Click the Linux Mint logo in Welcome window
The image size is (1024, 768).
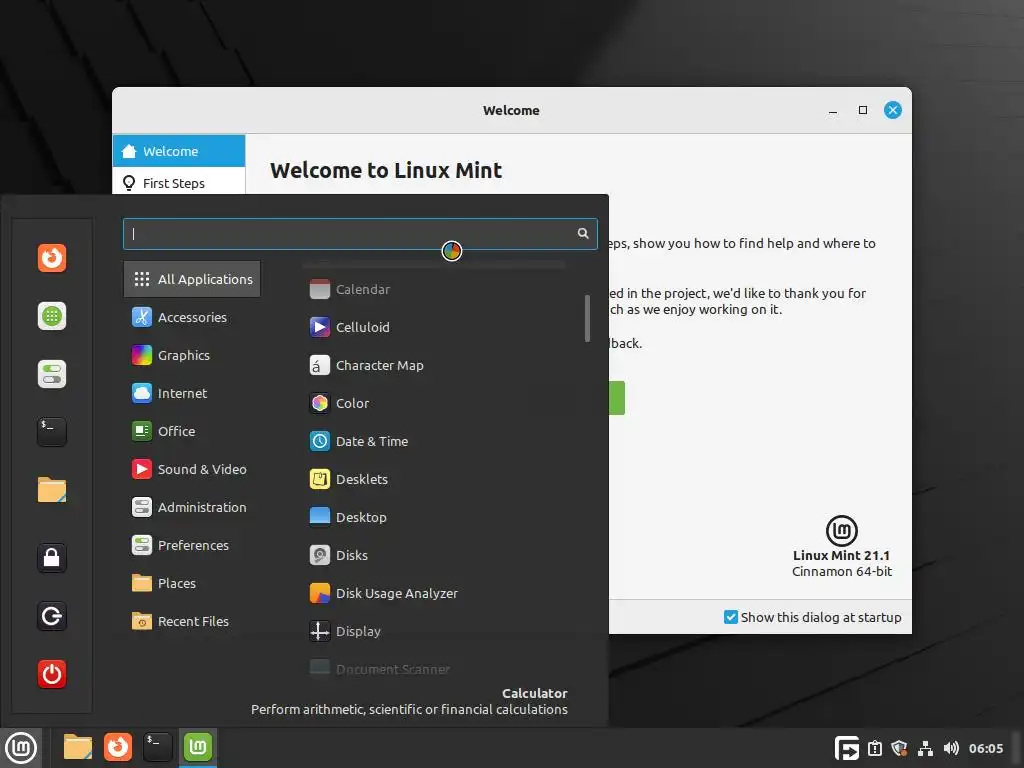(x=841, y=531)
